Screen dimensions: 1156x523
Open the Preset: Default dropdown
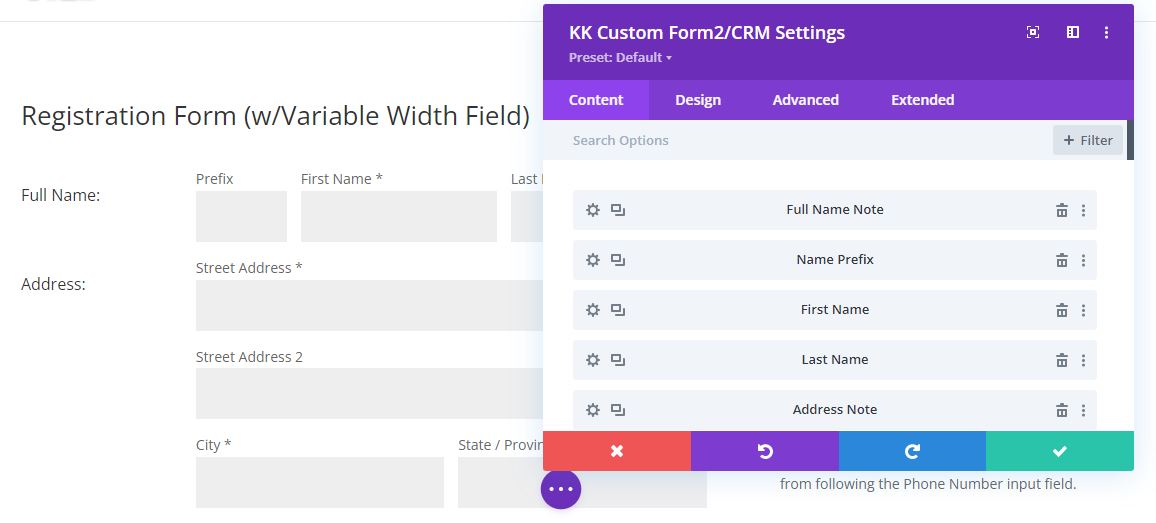[x=620, y=58]
